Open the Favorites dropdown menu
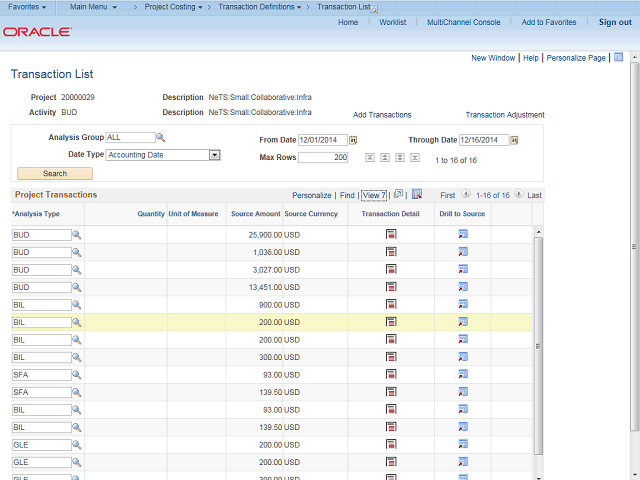This screenshot has width=640, height=480. [30, 7]
